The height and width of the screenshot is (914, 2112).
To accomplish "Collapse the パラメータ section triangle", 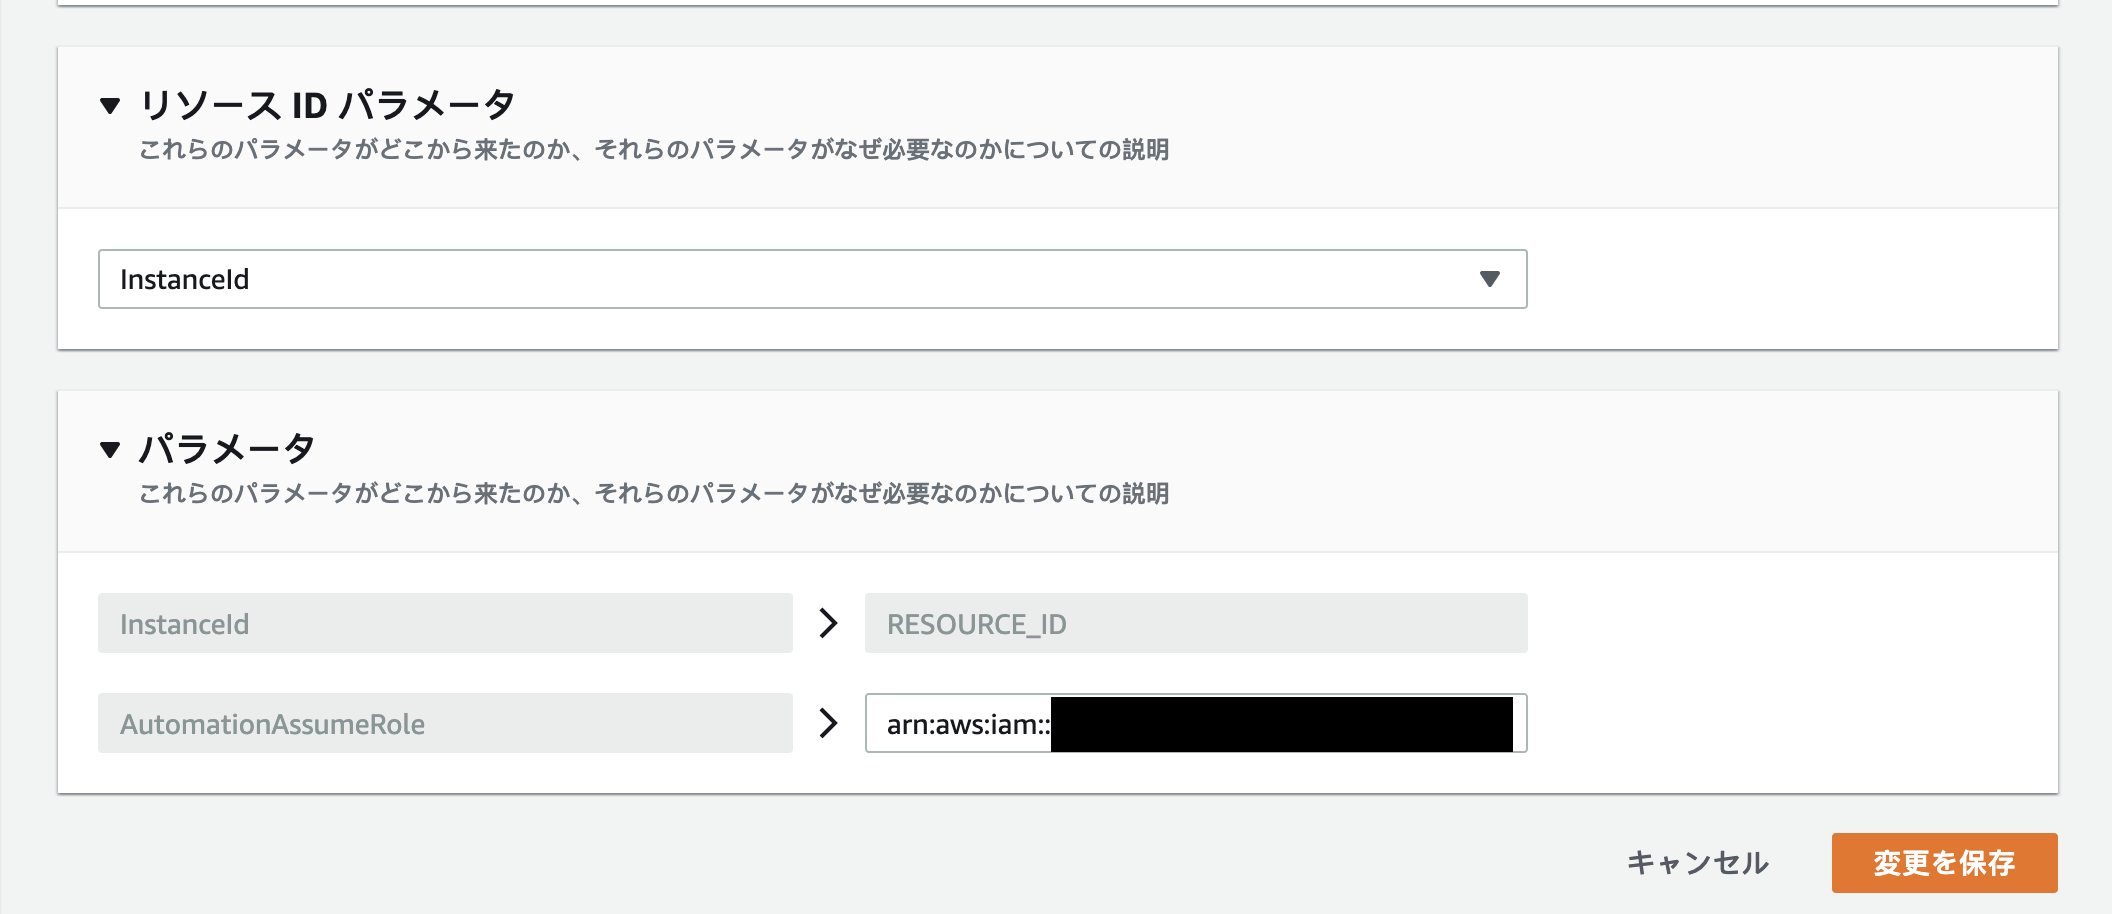I will [110, 449].
